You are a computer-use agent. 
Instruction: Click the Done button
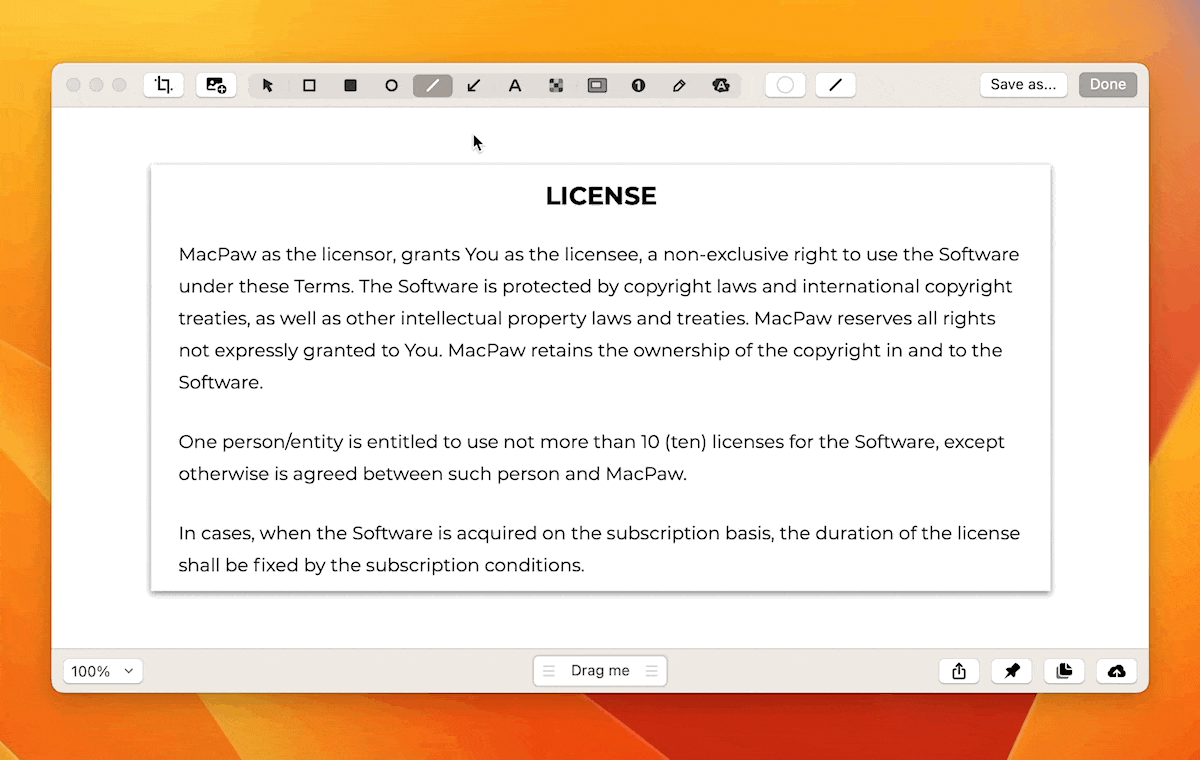coord(1108,85)
